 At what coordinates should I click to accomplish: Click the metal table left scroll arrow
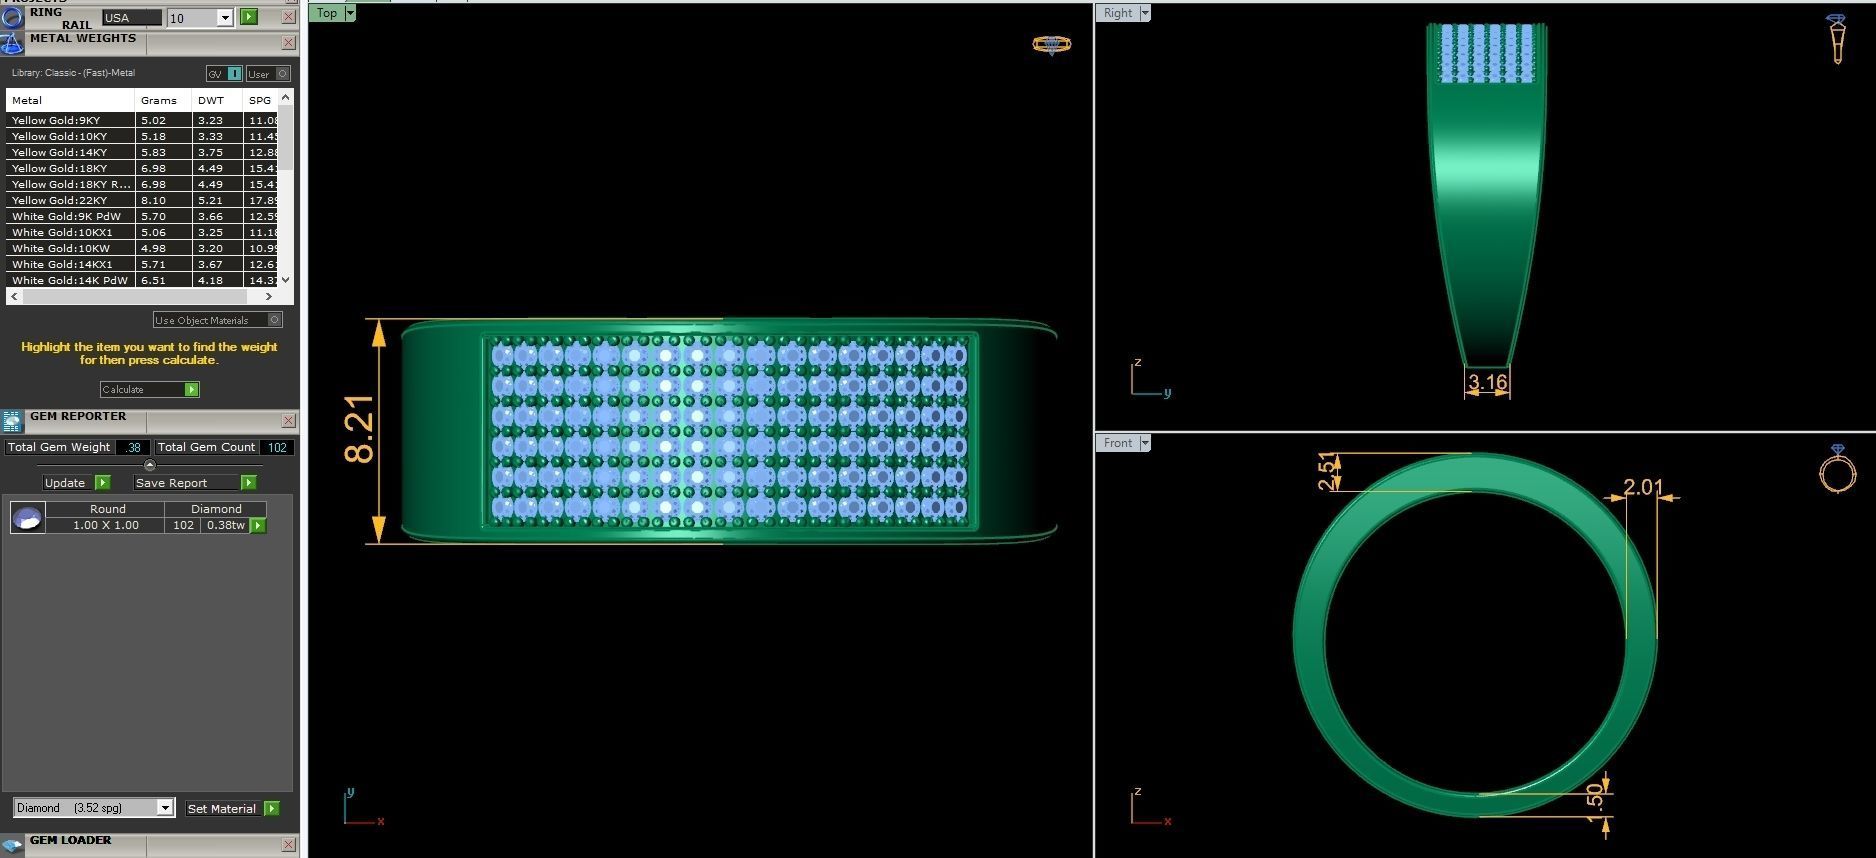pyautogui.click(x=14, y=297)
